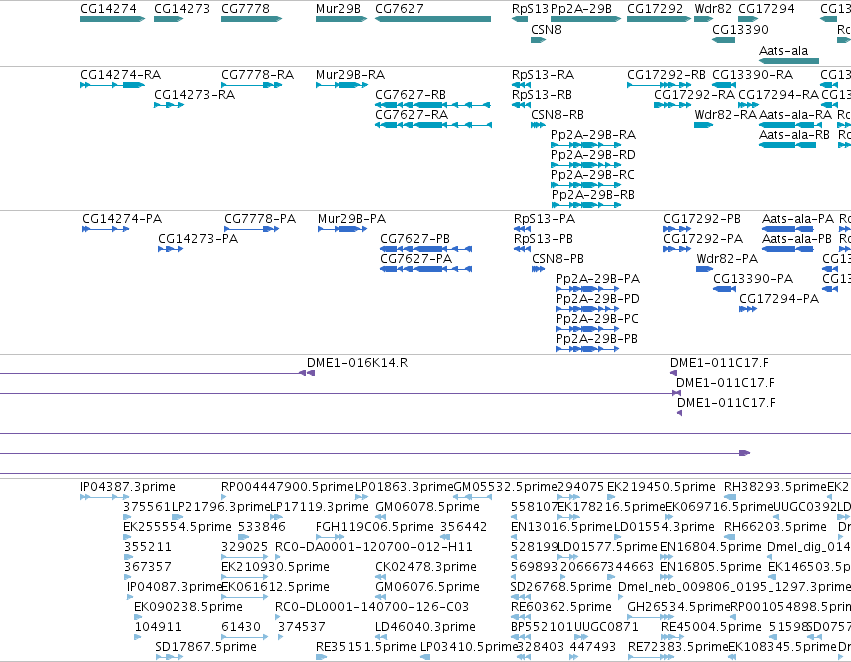The image size is (851, 662).
Task: Click the CG14273 gene arrow
Action: coord(169,19)
